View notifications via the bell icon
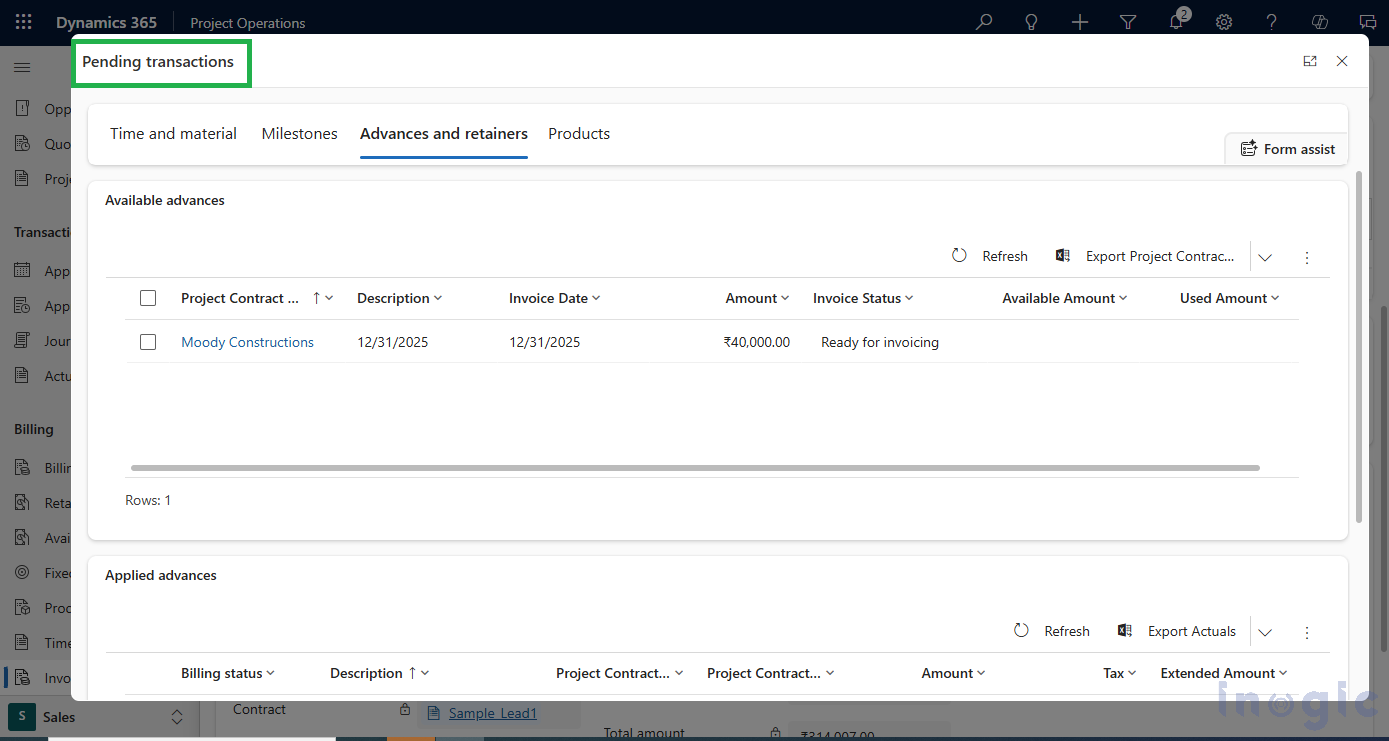 point(1176,22)
